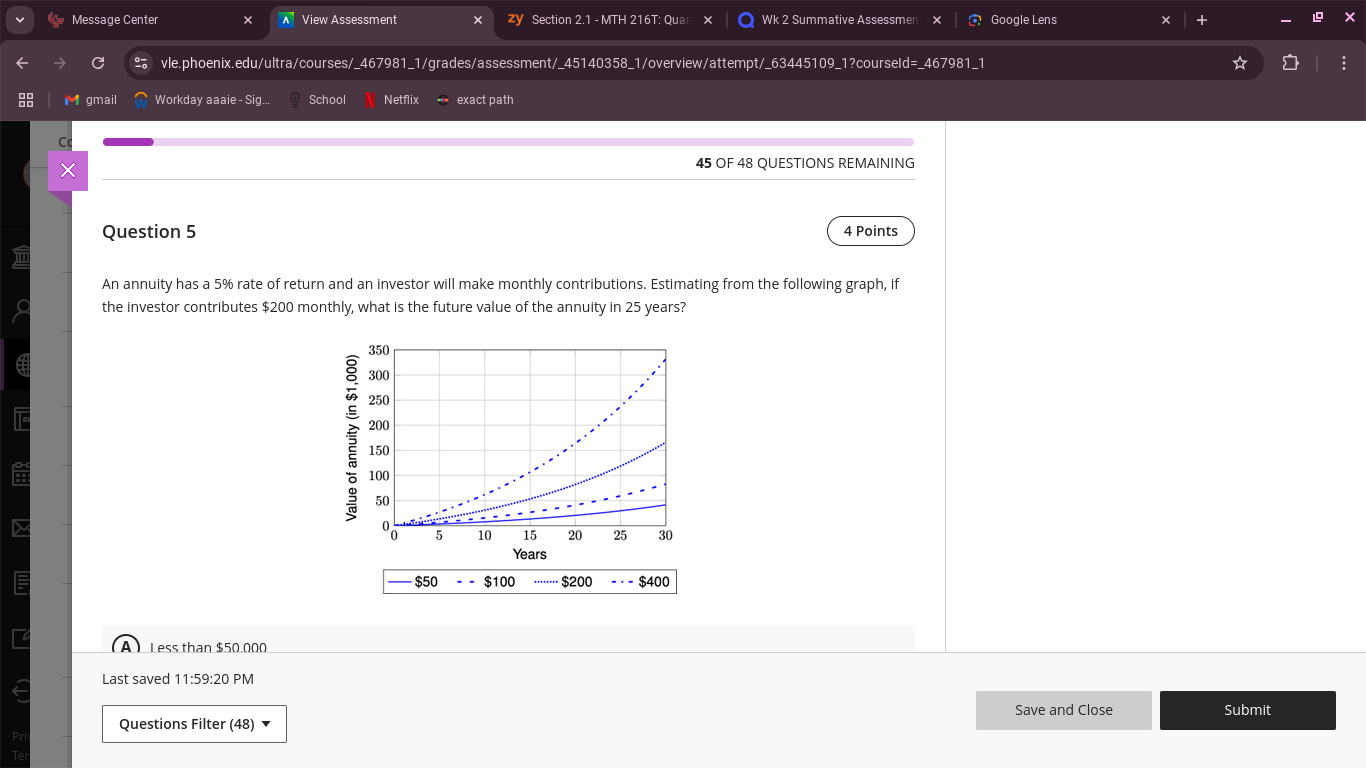This screenshot has width=1366, height=768.
Task: Click the Question 5 heading
Action: click(149, 232)
